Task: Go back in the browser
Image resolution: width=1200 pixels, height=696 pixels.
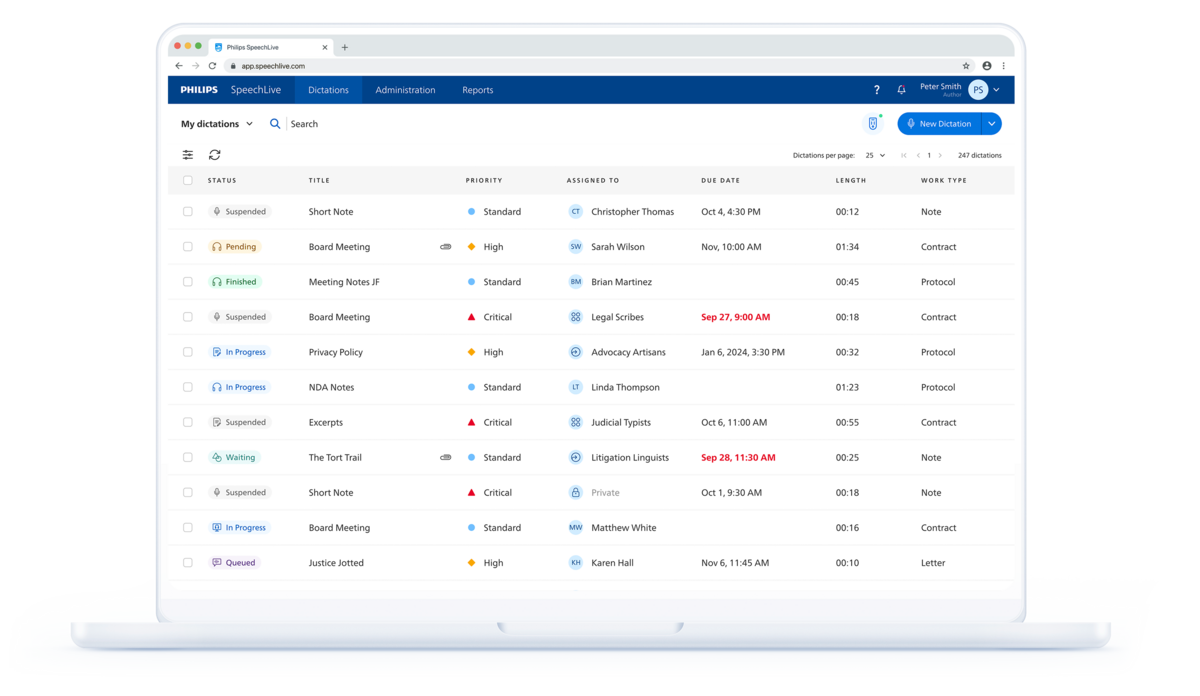Action: click(x=179, y=66)
